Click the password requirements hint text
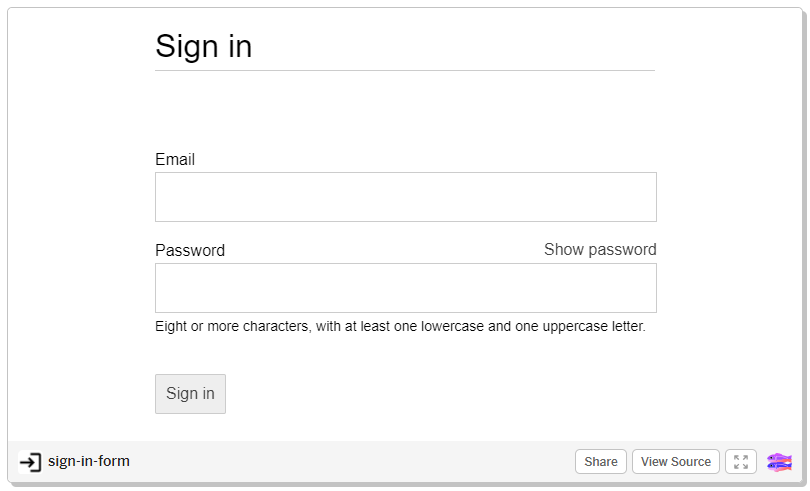 click(x=400, y=327)
